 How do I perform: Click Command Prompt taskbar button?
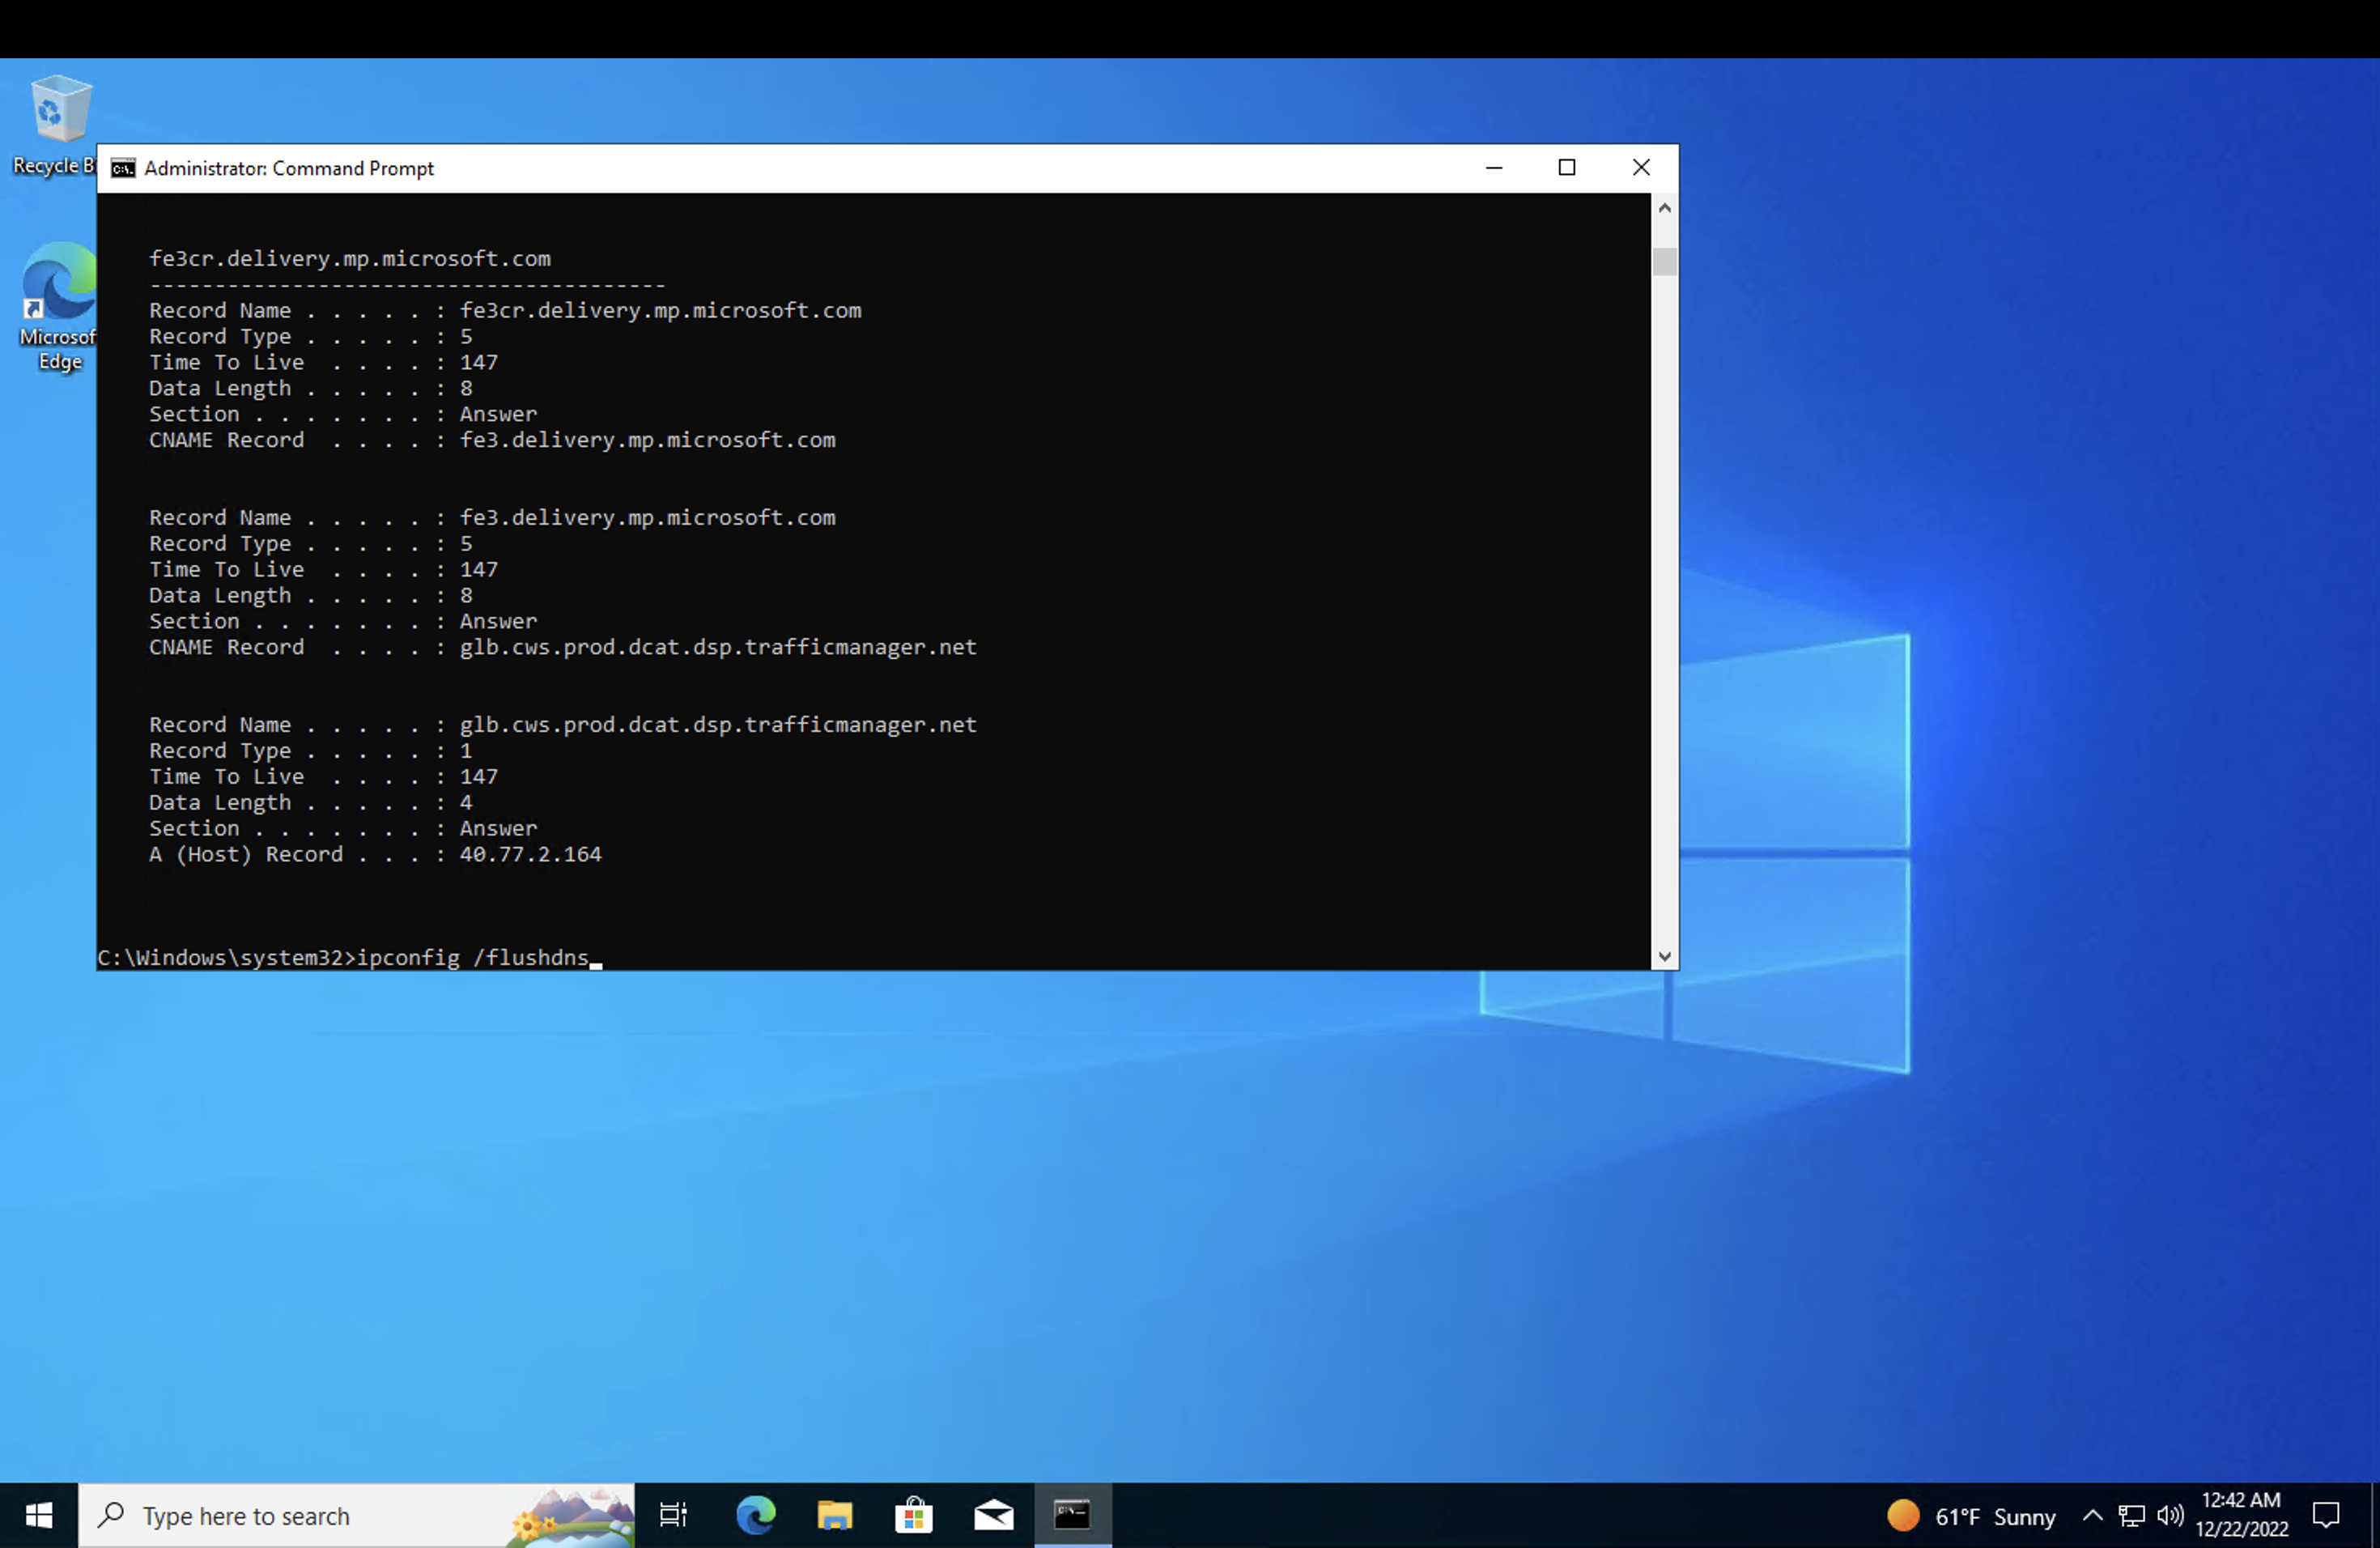(1072, 1516)
